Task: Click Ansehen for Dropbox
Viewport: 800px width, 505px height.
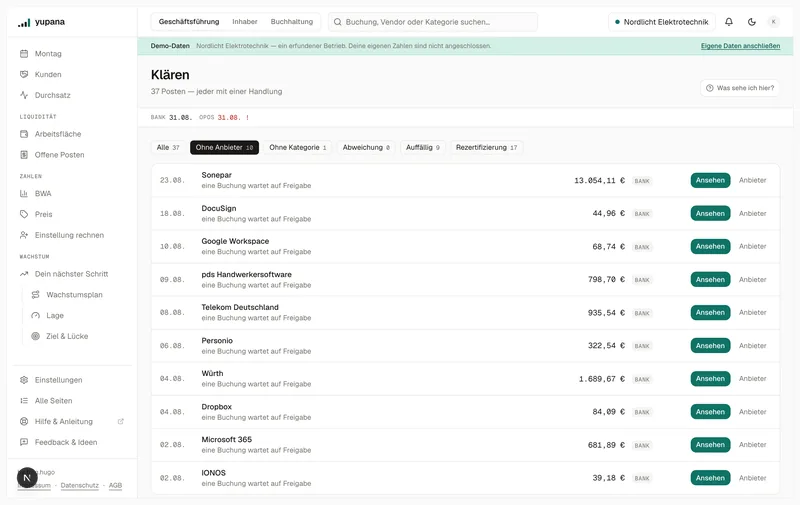Action: tap(710, 412)
